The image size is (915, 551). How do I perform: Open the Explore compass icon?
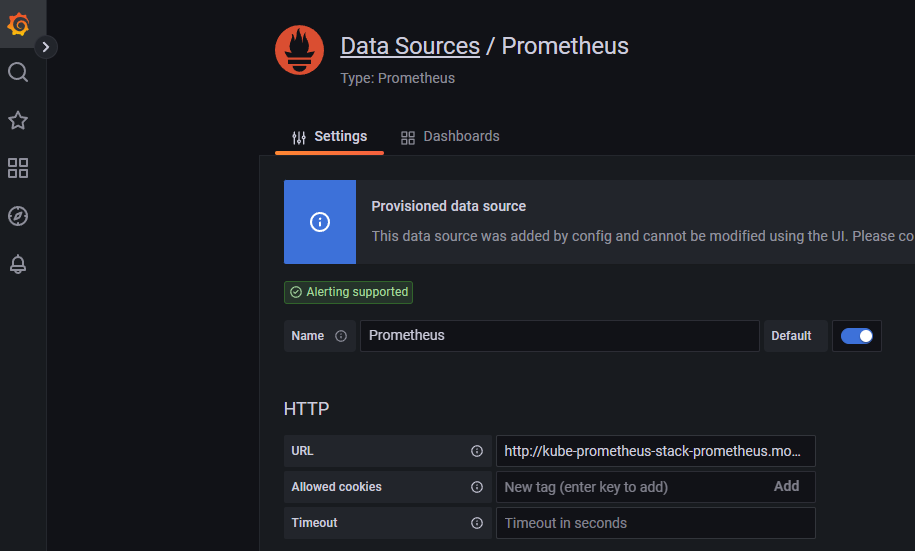click(x=18, y=216)
